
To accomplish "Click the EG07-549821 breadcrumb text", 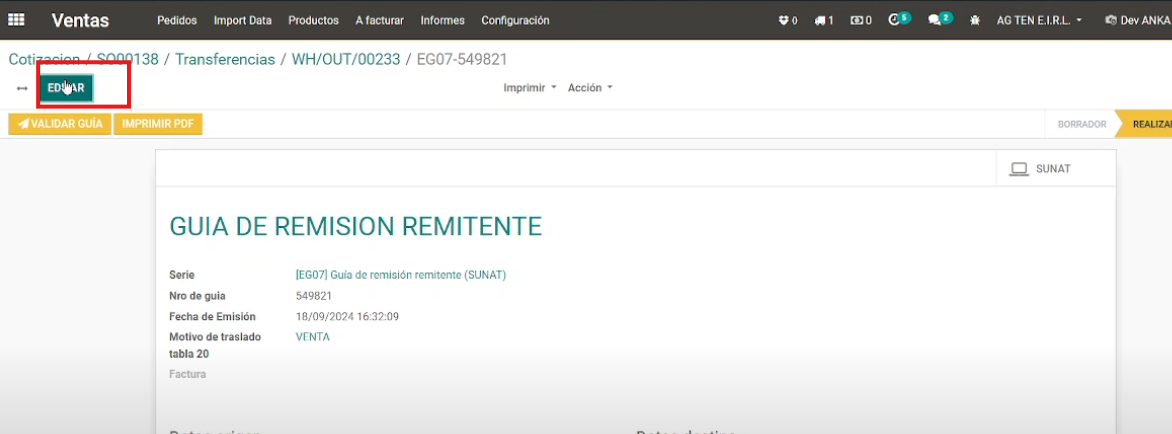I will 462,59.
